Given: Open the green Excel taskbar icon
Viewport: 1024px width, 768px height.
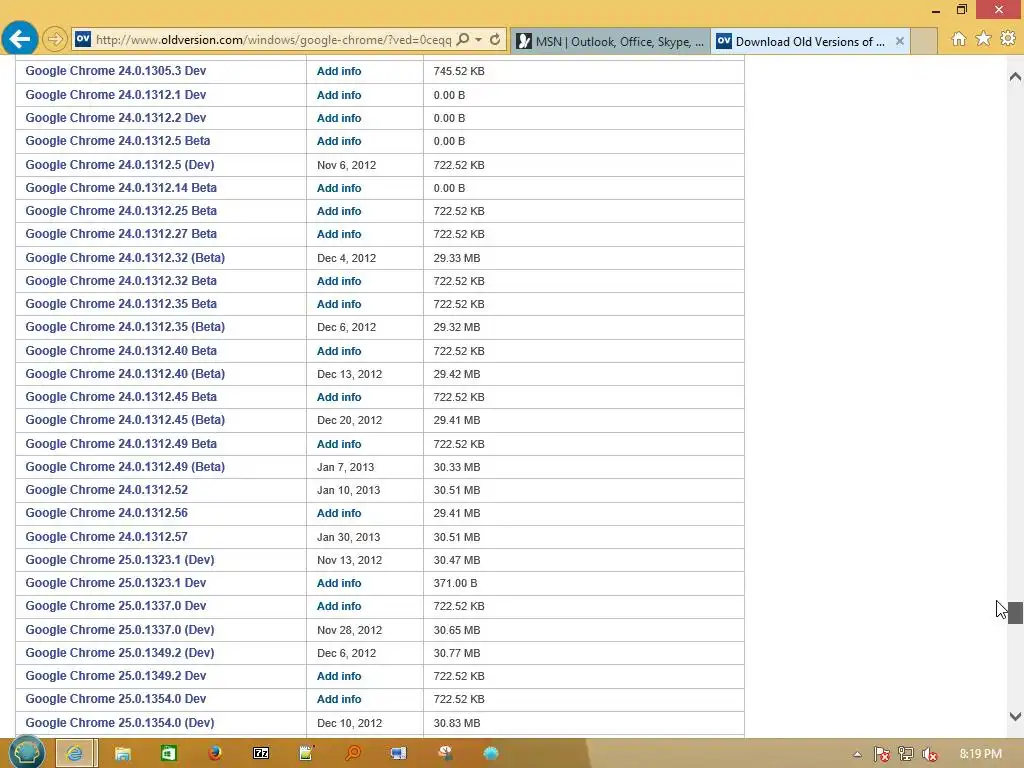Looking at the screenshot, I should tap(168, 753).
